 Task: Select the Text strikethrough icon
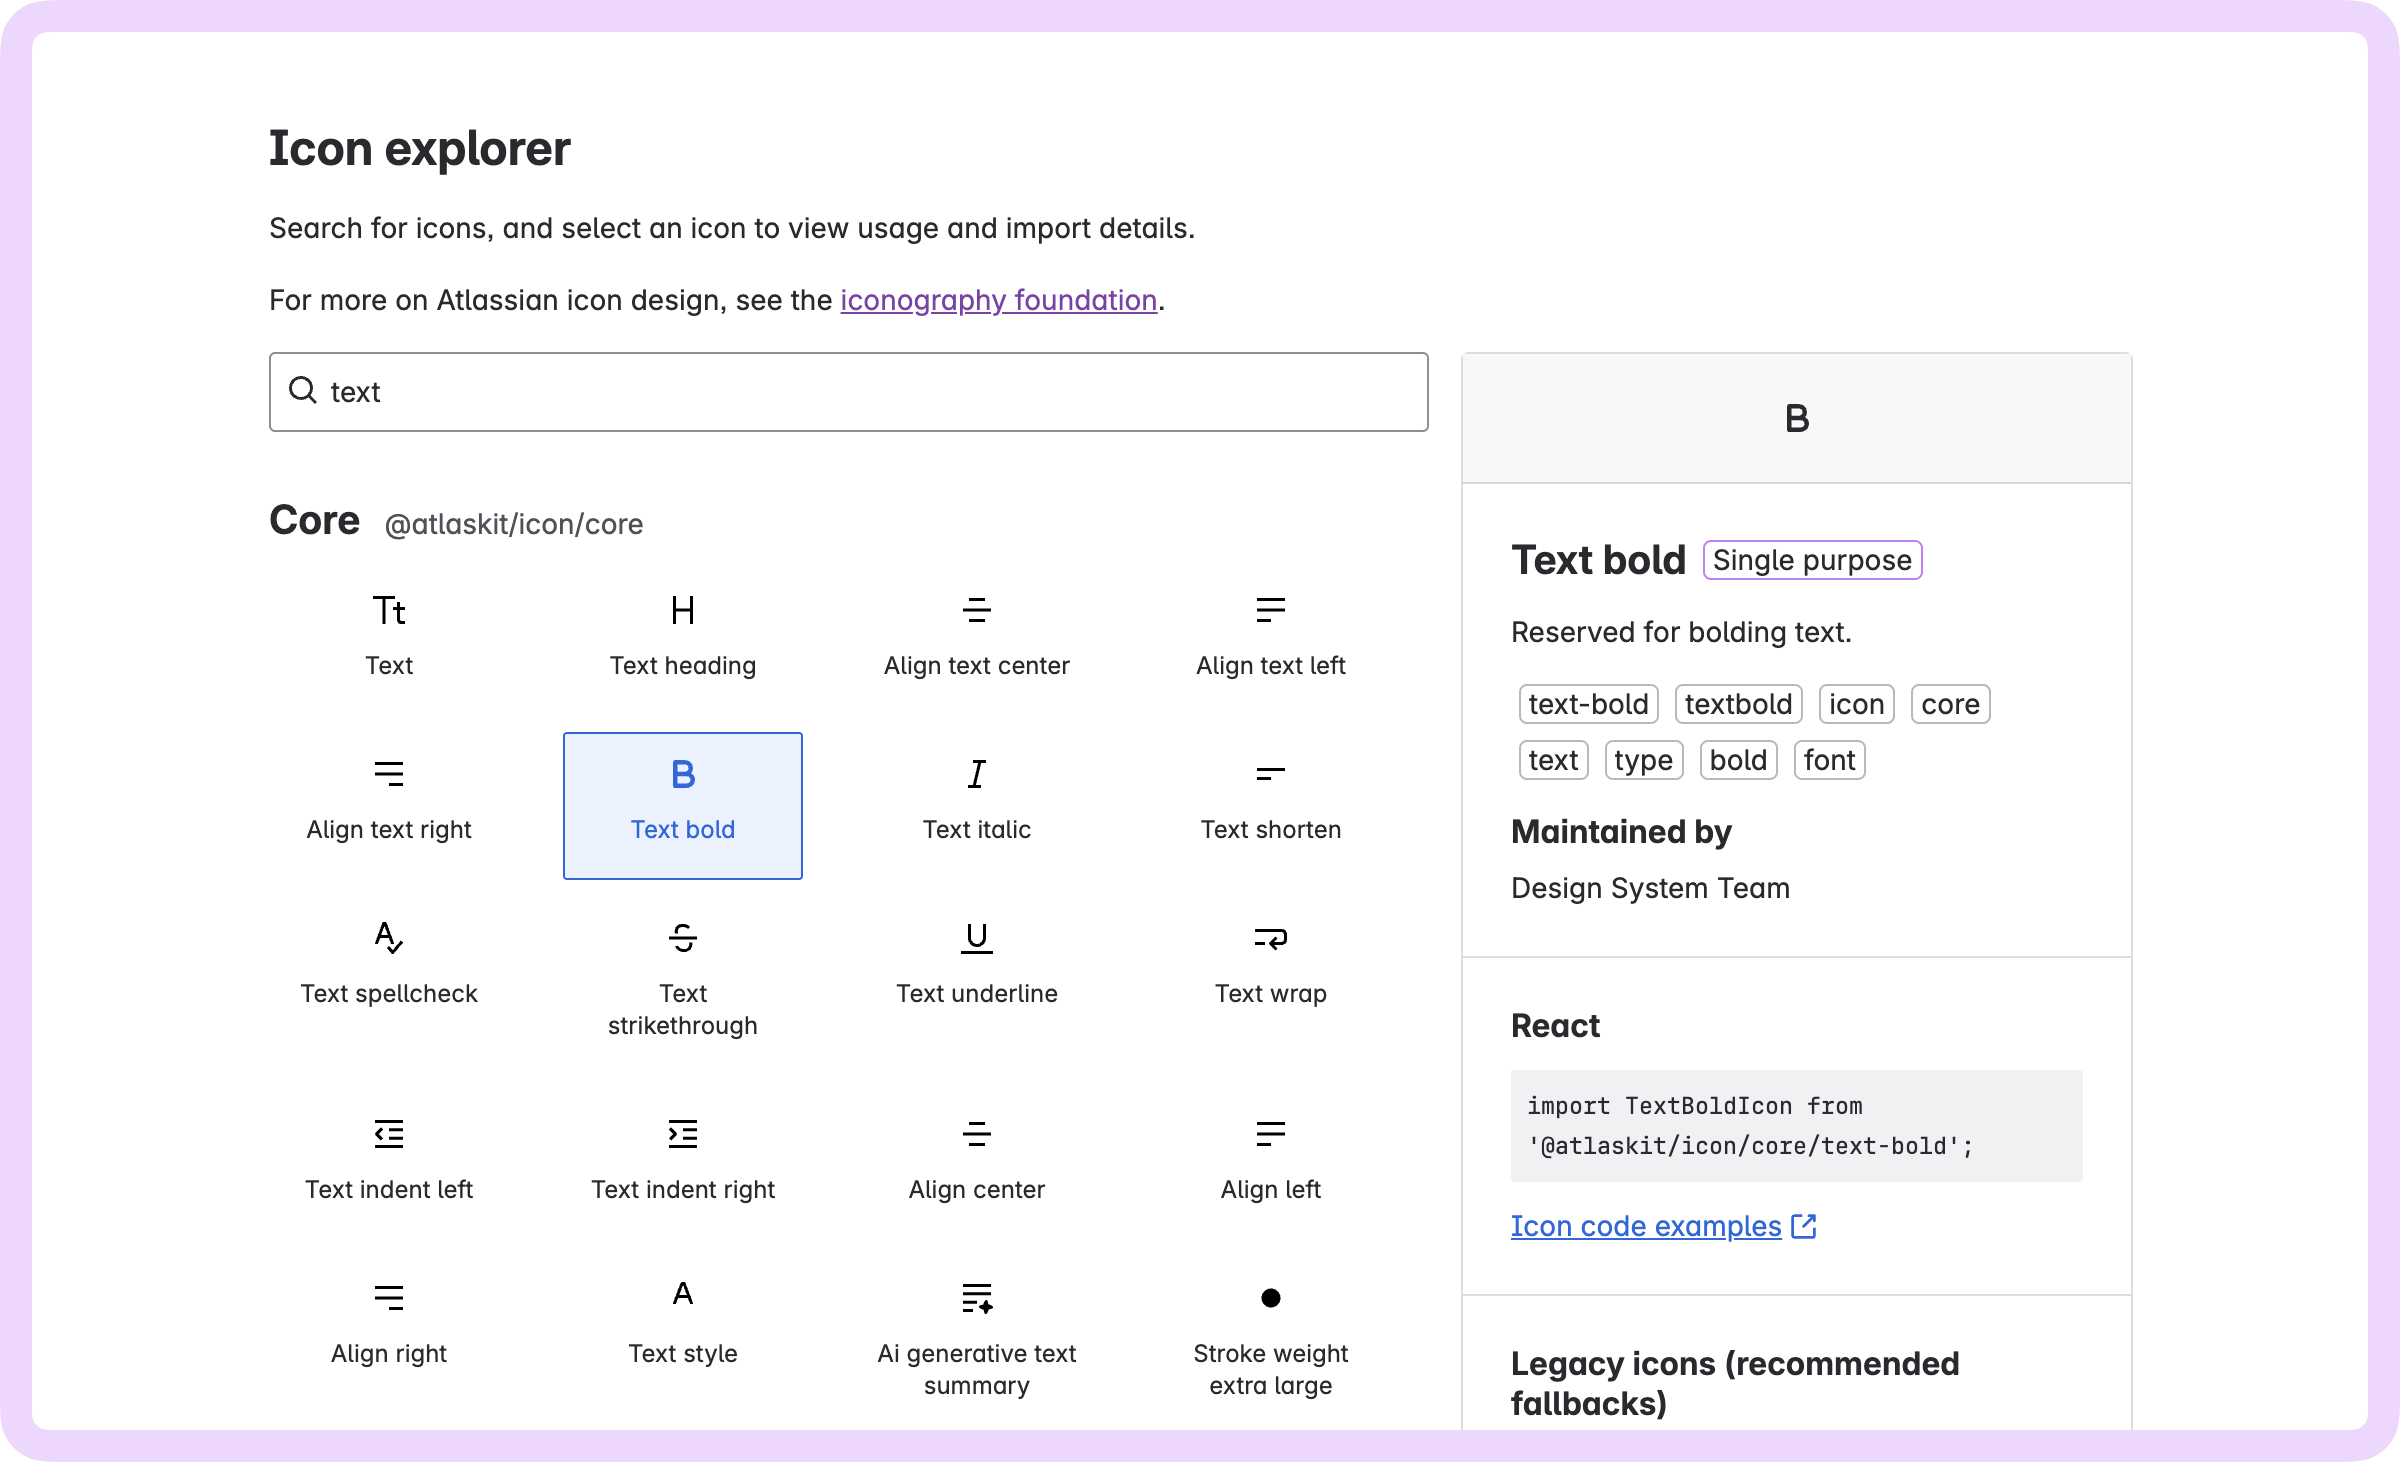(683, 975)
